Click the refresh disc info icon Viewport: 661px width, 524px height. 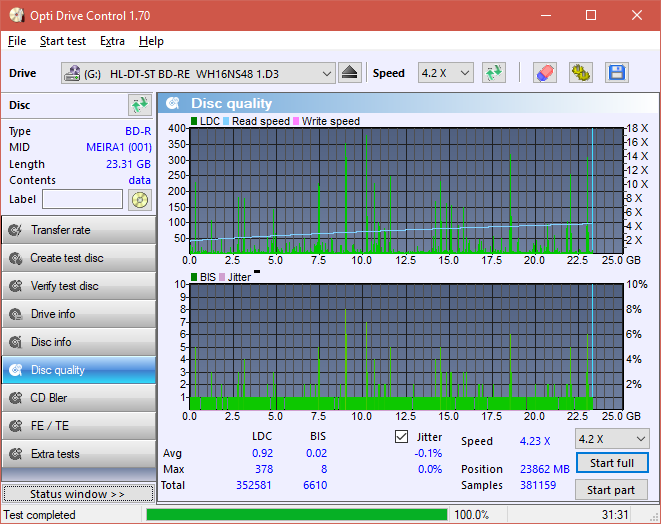(x=139, y=105)
